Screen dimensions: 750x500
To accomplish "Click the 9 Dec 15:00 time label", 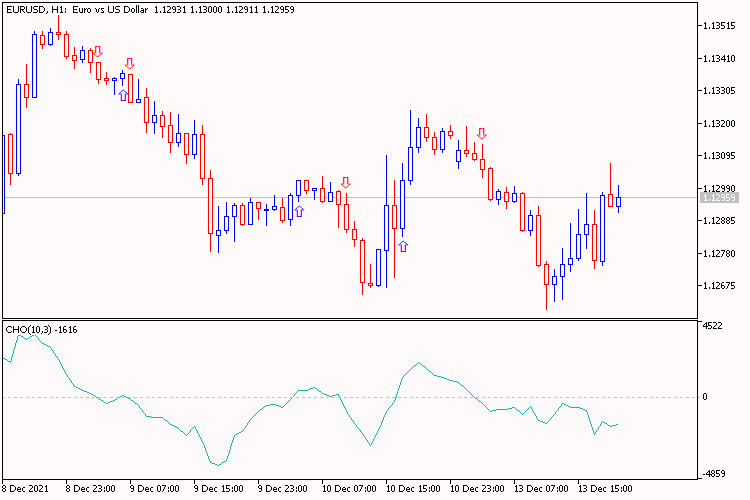I will point(219,489).
